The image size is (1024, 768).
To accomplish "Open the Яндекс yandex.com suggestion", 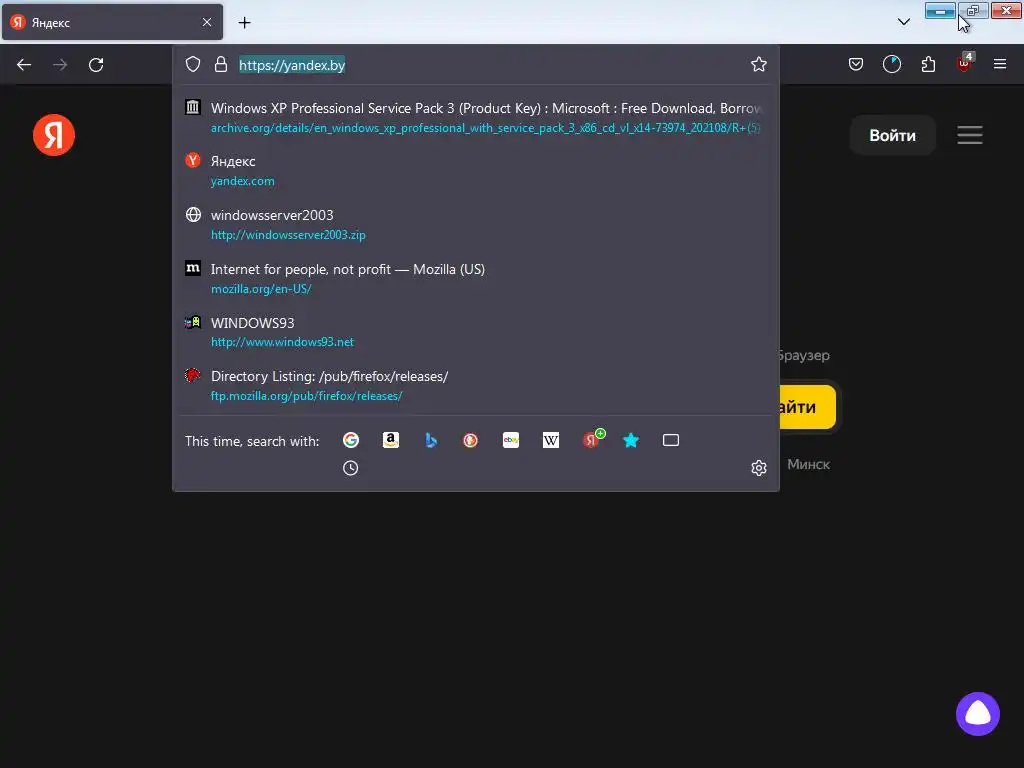I will (x=475, y=170).
